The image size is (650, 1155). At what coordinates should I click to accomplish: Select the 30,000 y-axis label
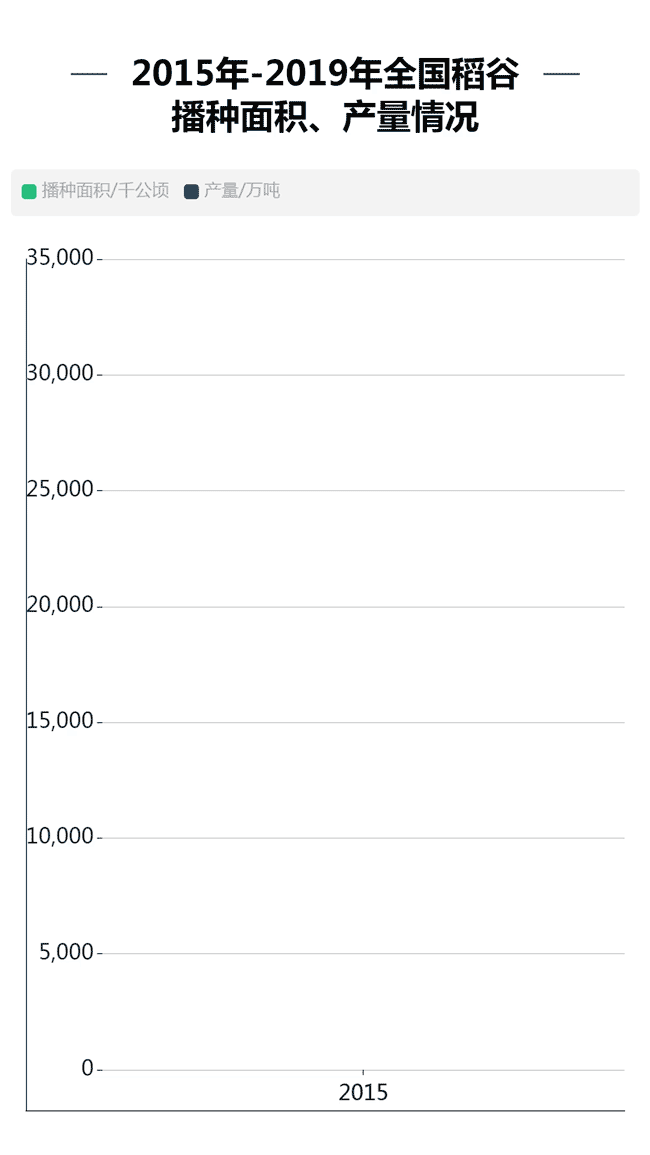pos(60,373)
